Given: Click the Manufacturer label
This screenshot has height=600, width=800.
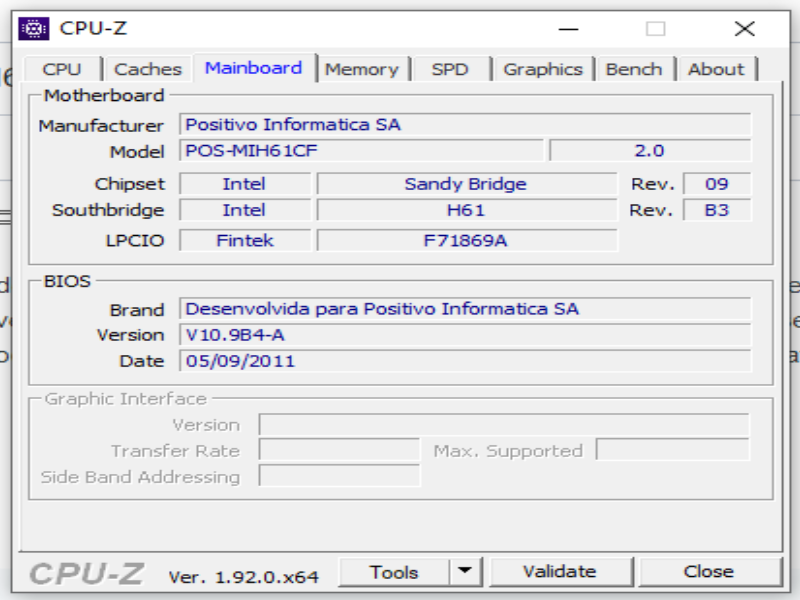Looking at the screenshot, I should click(101, 126).
